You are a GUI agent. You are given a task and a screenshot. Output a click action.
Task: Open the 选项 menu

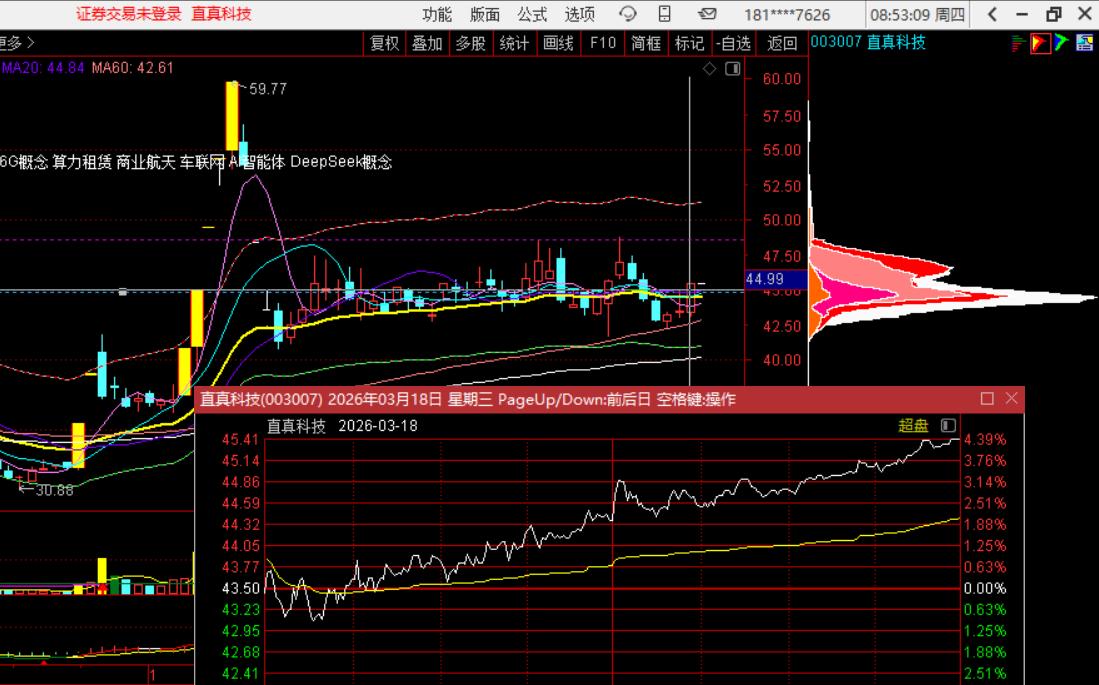[580, 14]
